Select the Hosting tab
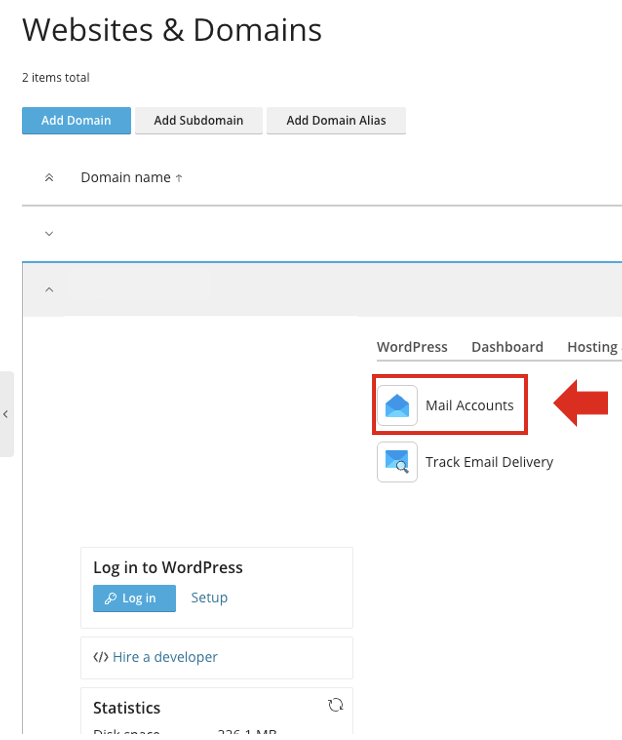 coord(592,347)
